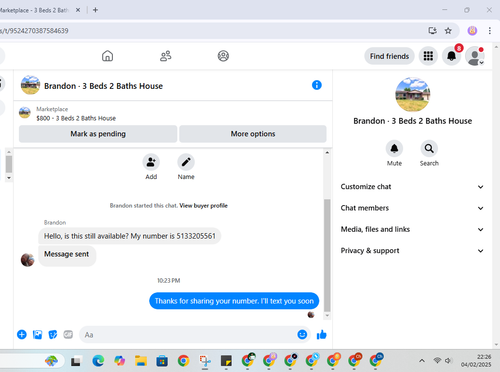This screenshot has height=372, width=500.
Task: Attach a file with the photo icon
Action: (x=37, y=334)
